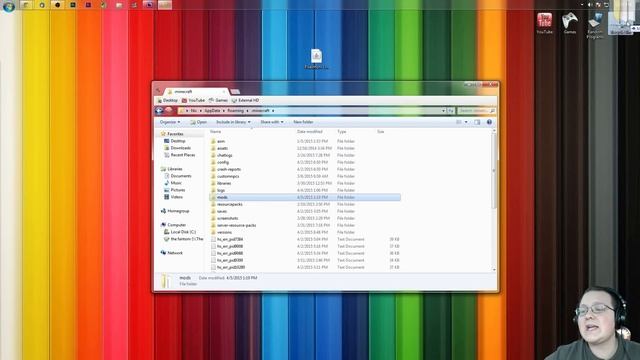Open Music library in navigation pane

pyautogui.click(x=173, y=183)
